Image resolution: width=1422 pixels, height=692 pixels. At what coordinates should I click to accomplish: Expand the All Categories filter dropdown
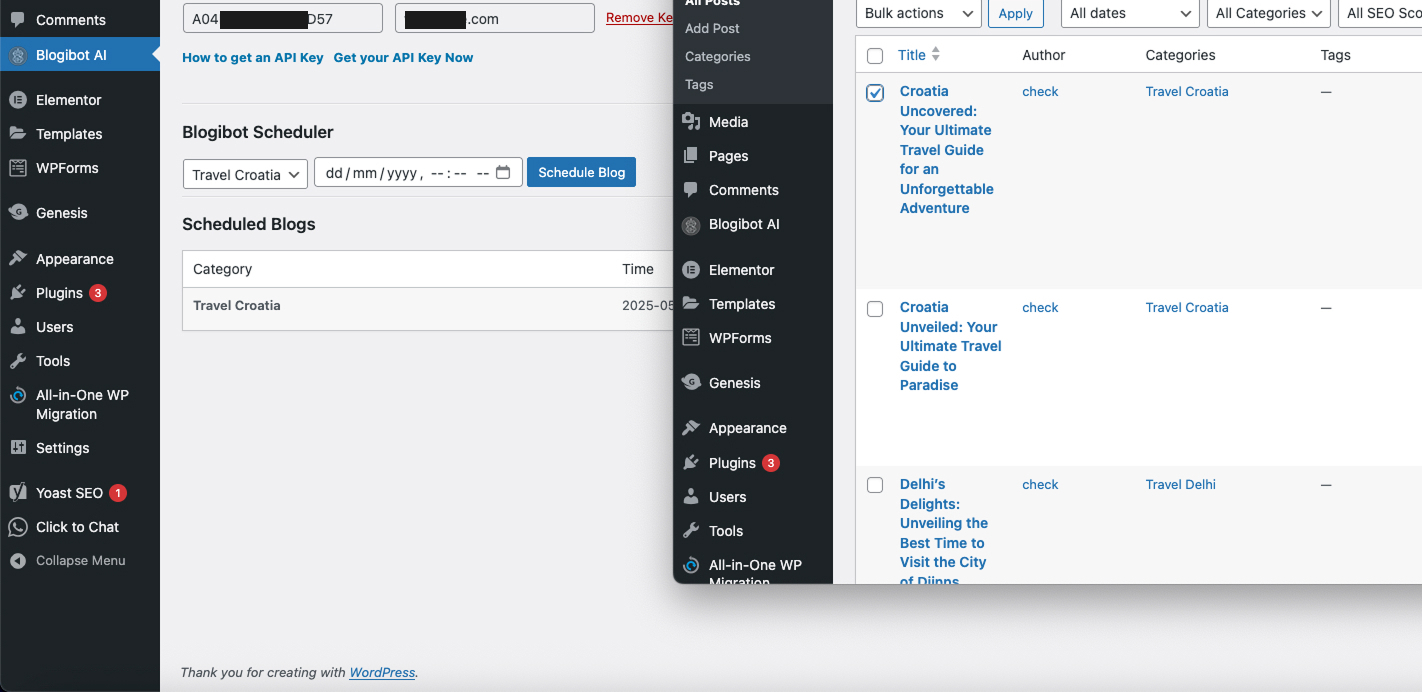pyautogui.click(x=1268, y=13)
